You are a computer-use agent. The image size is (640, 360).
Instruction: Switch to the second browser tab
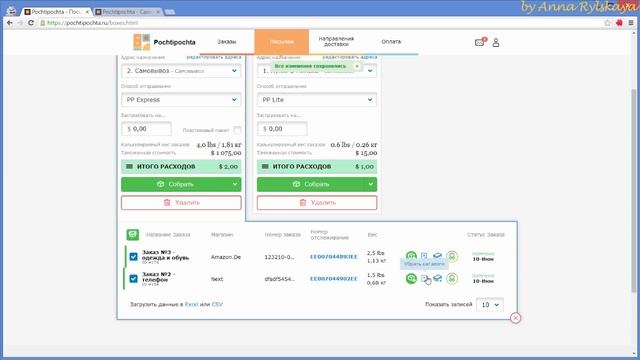128,12
